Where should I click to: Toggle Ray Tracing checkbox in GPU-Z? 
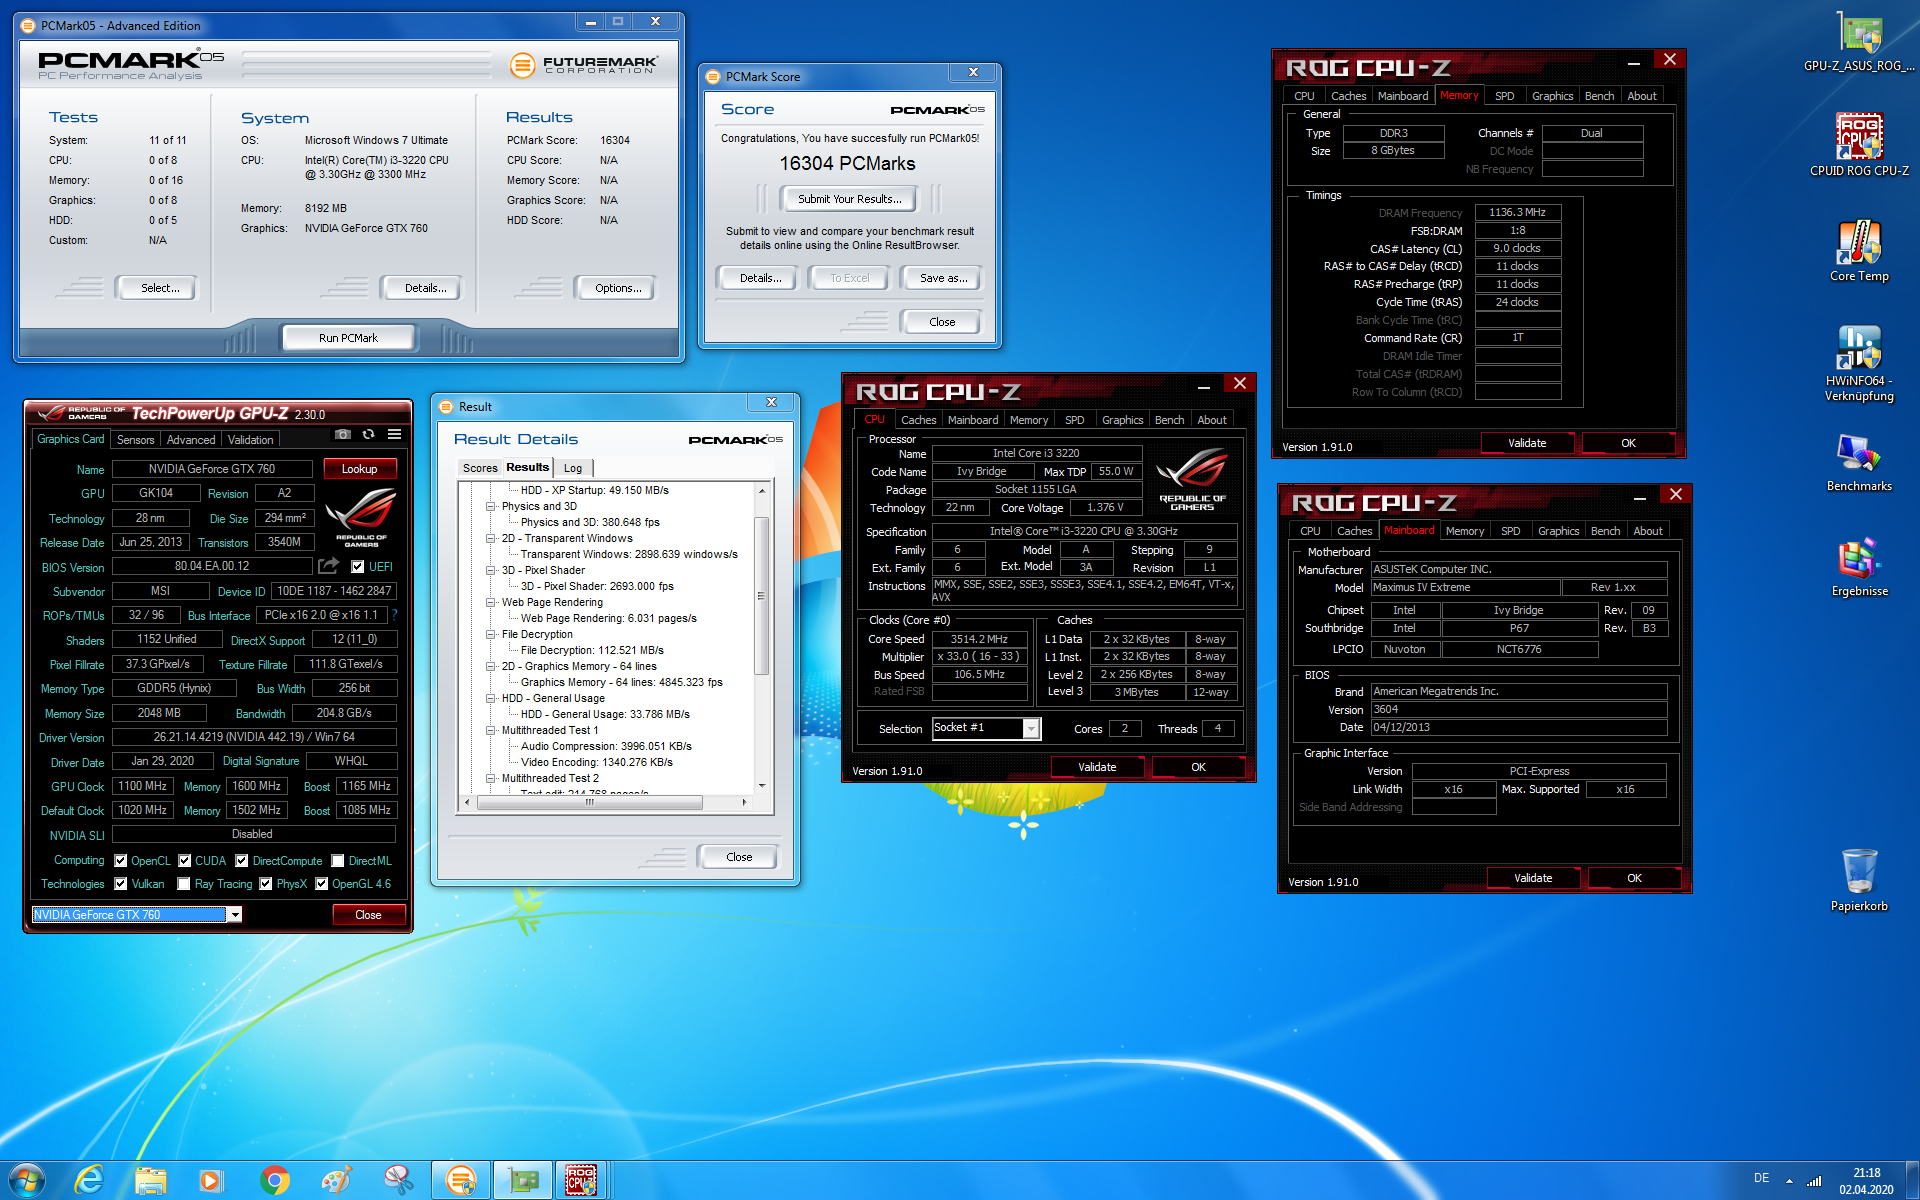click(184, 883)
